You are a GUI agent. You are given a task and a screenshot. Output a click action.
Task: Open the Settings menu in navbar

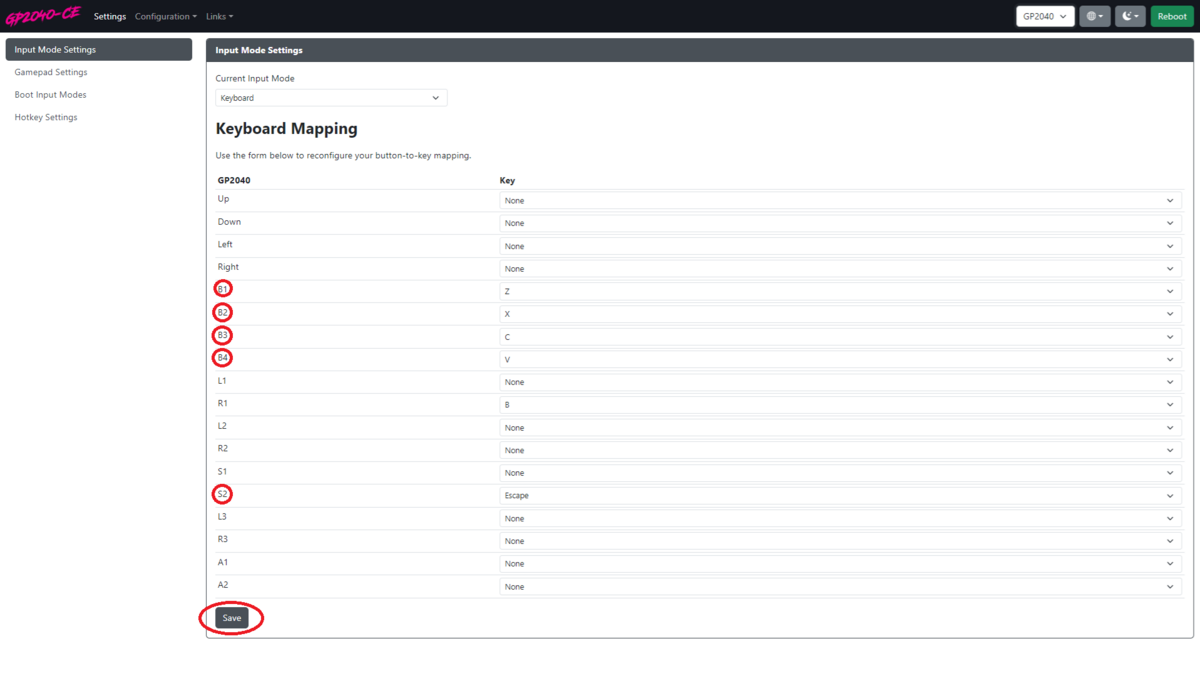110,16
